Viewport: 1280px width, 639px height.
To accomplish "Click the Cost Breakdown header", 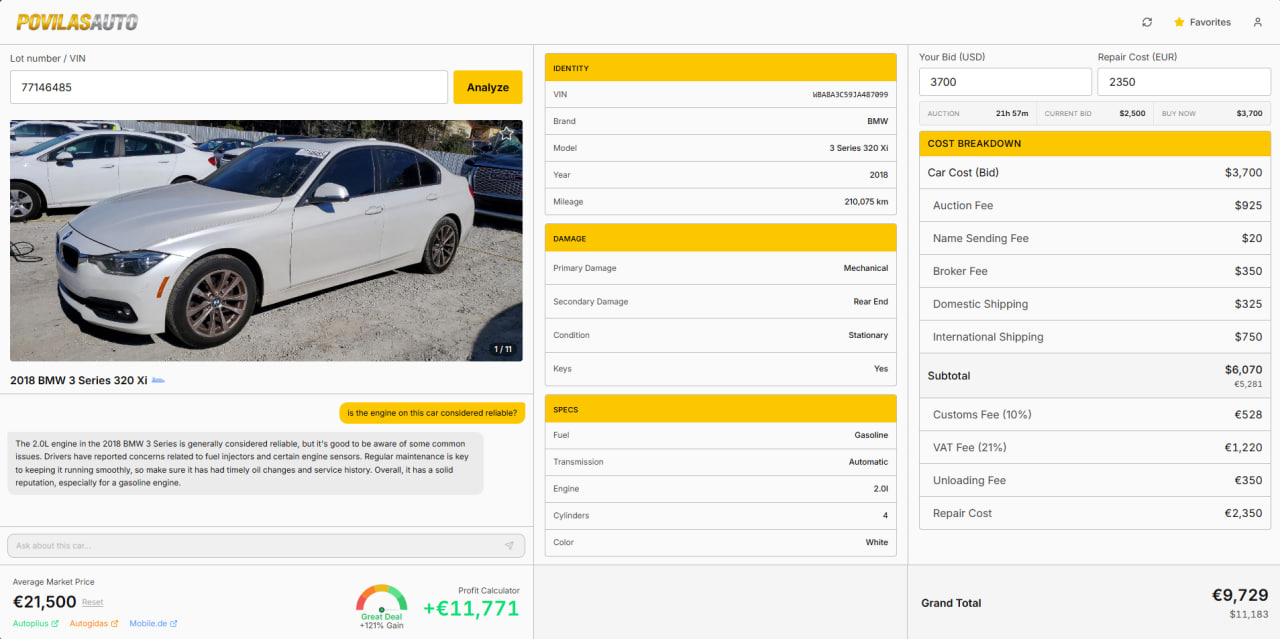I will point(1095,143).
